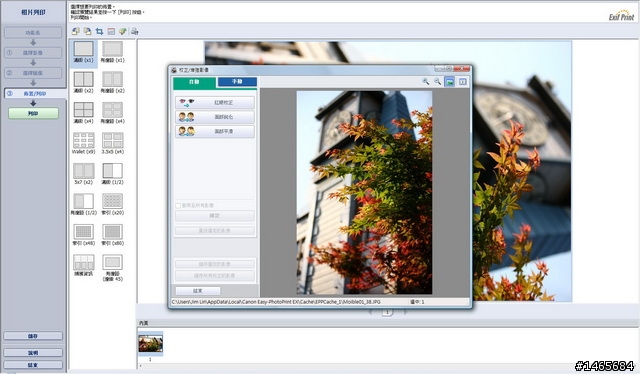Choose the borderless (x1) layout

[x=83, y=52]
